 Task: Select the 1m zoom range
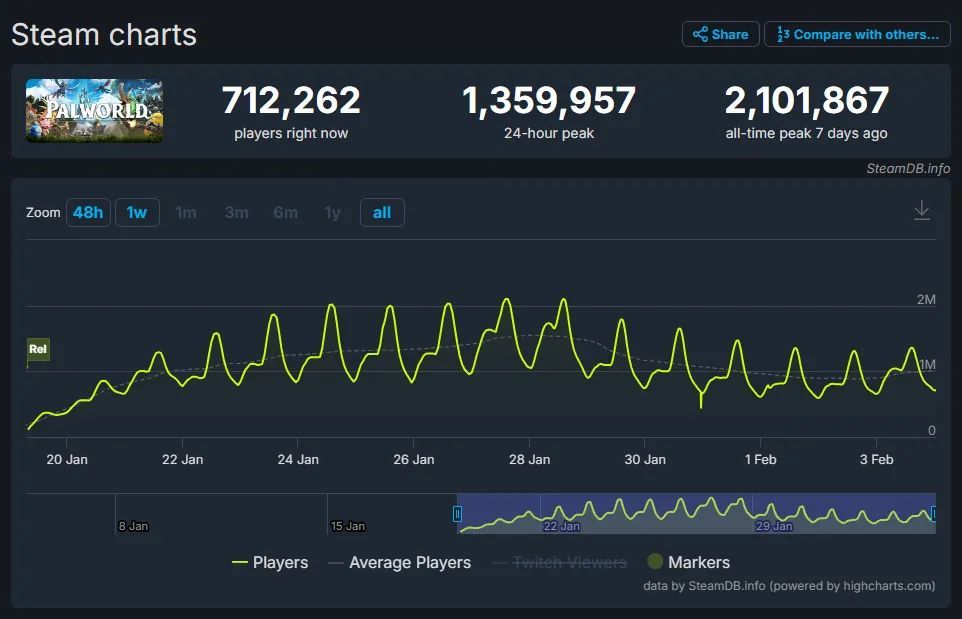click(186, 213)
